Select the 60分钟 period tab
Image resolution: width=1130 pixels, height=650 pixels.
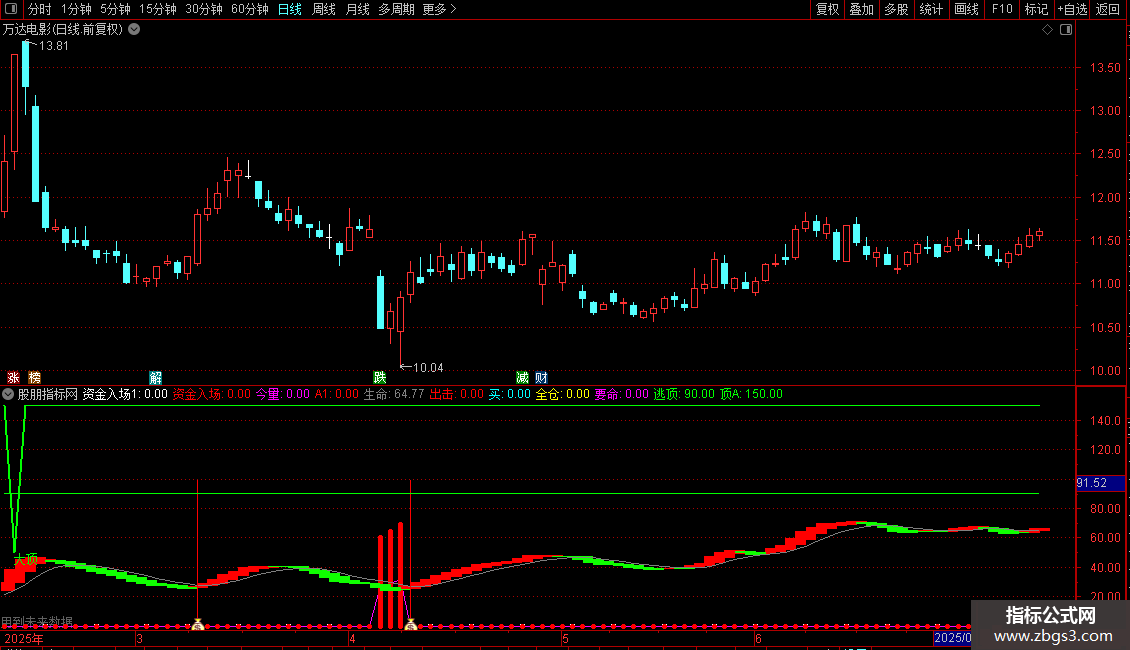click(x=249, y=9)
